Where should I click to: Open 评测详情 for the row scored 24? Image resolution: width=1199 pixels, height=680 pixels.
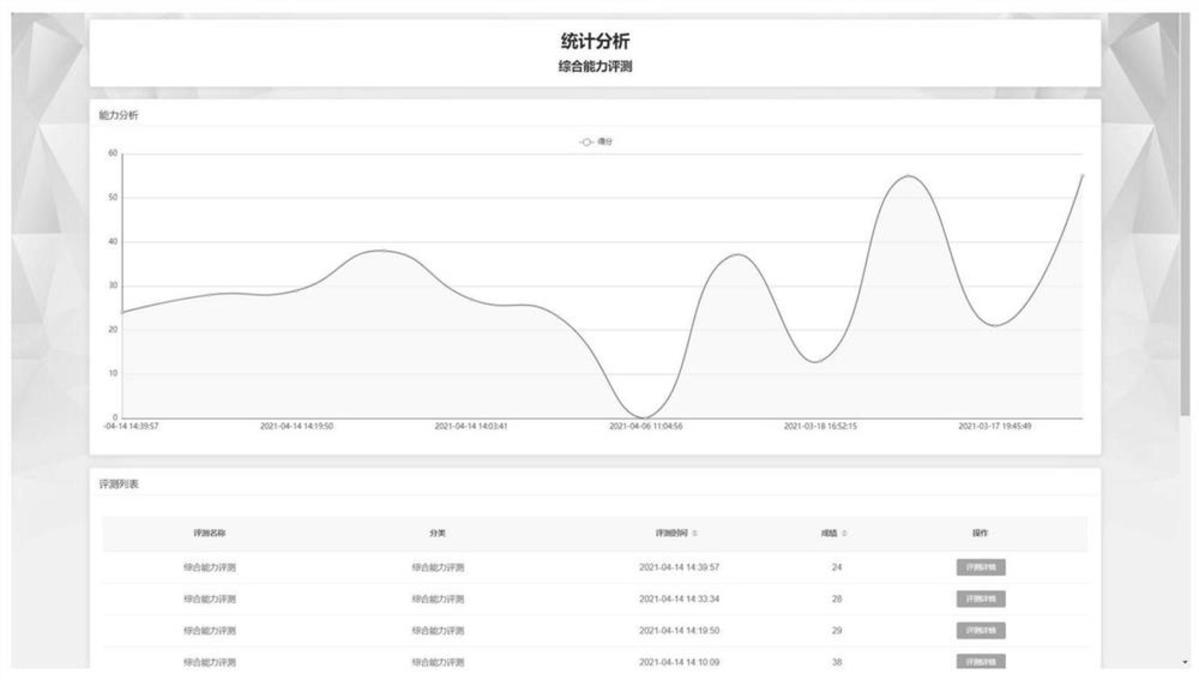pos(980,567)
